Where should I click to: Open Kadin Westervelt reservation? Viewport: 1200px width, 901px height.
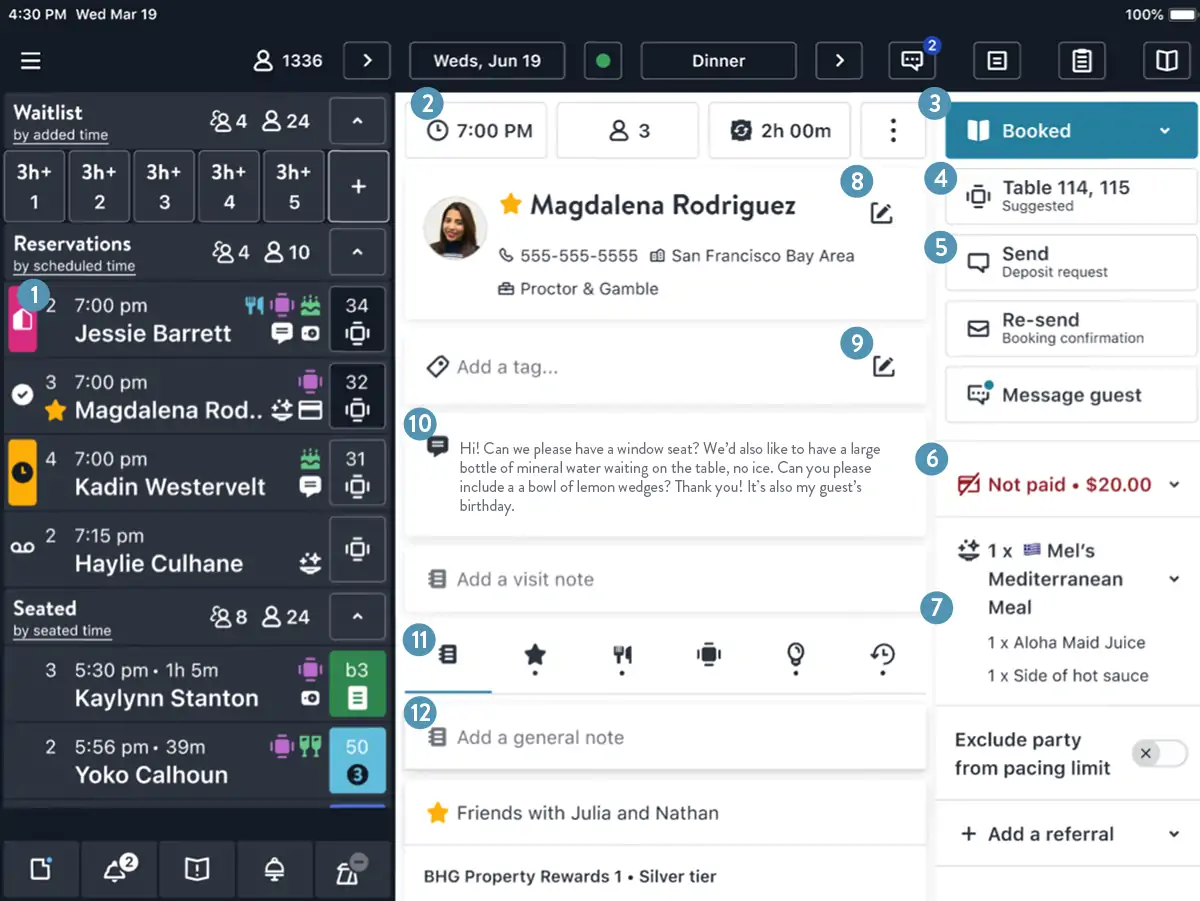[x=167, y=473]
